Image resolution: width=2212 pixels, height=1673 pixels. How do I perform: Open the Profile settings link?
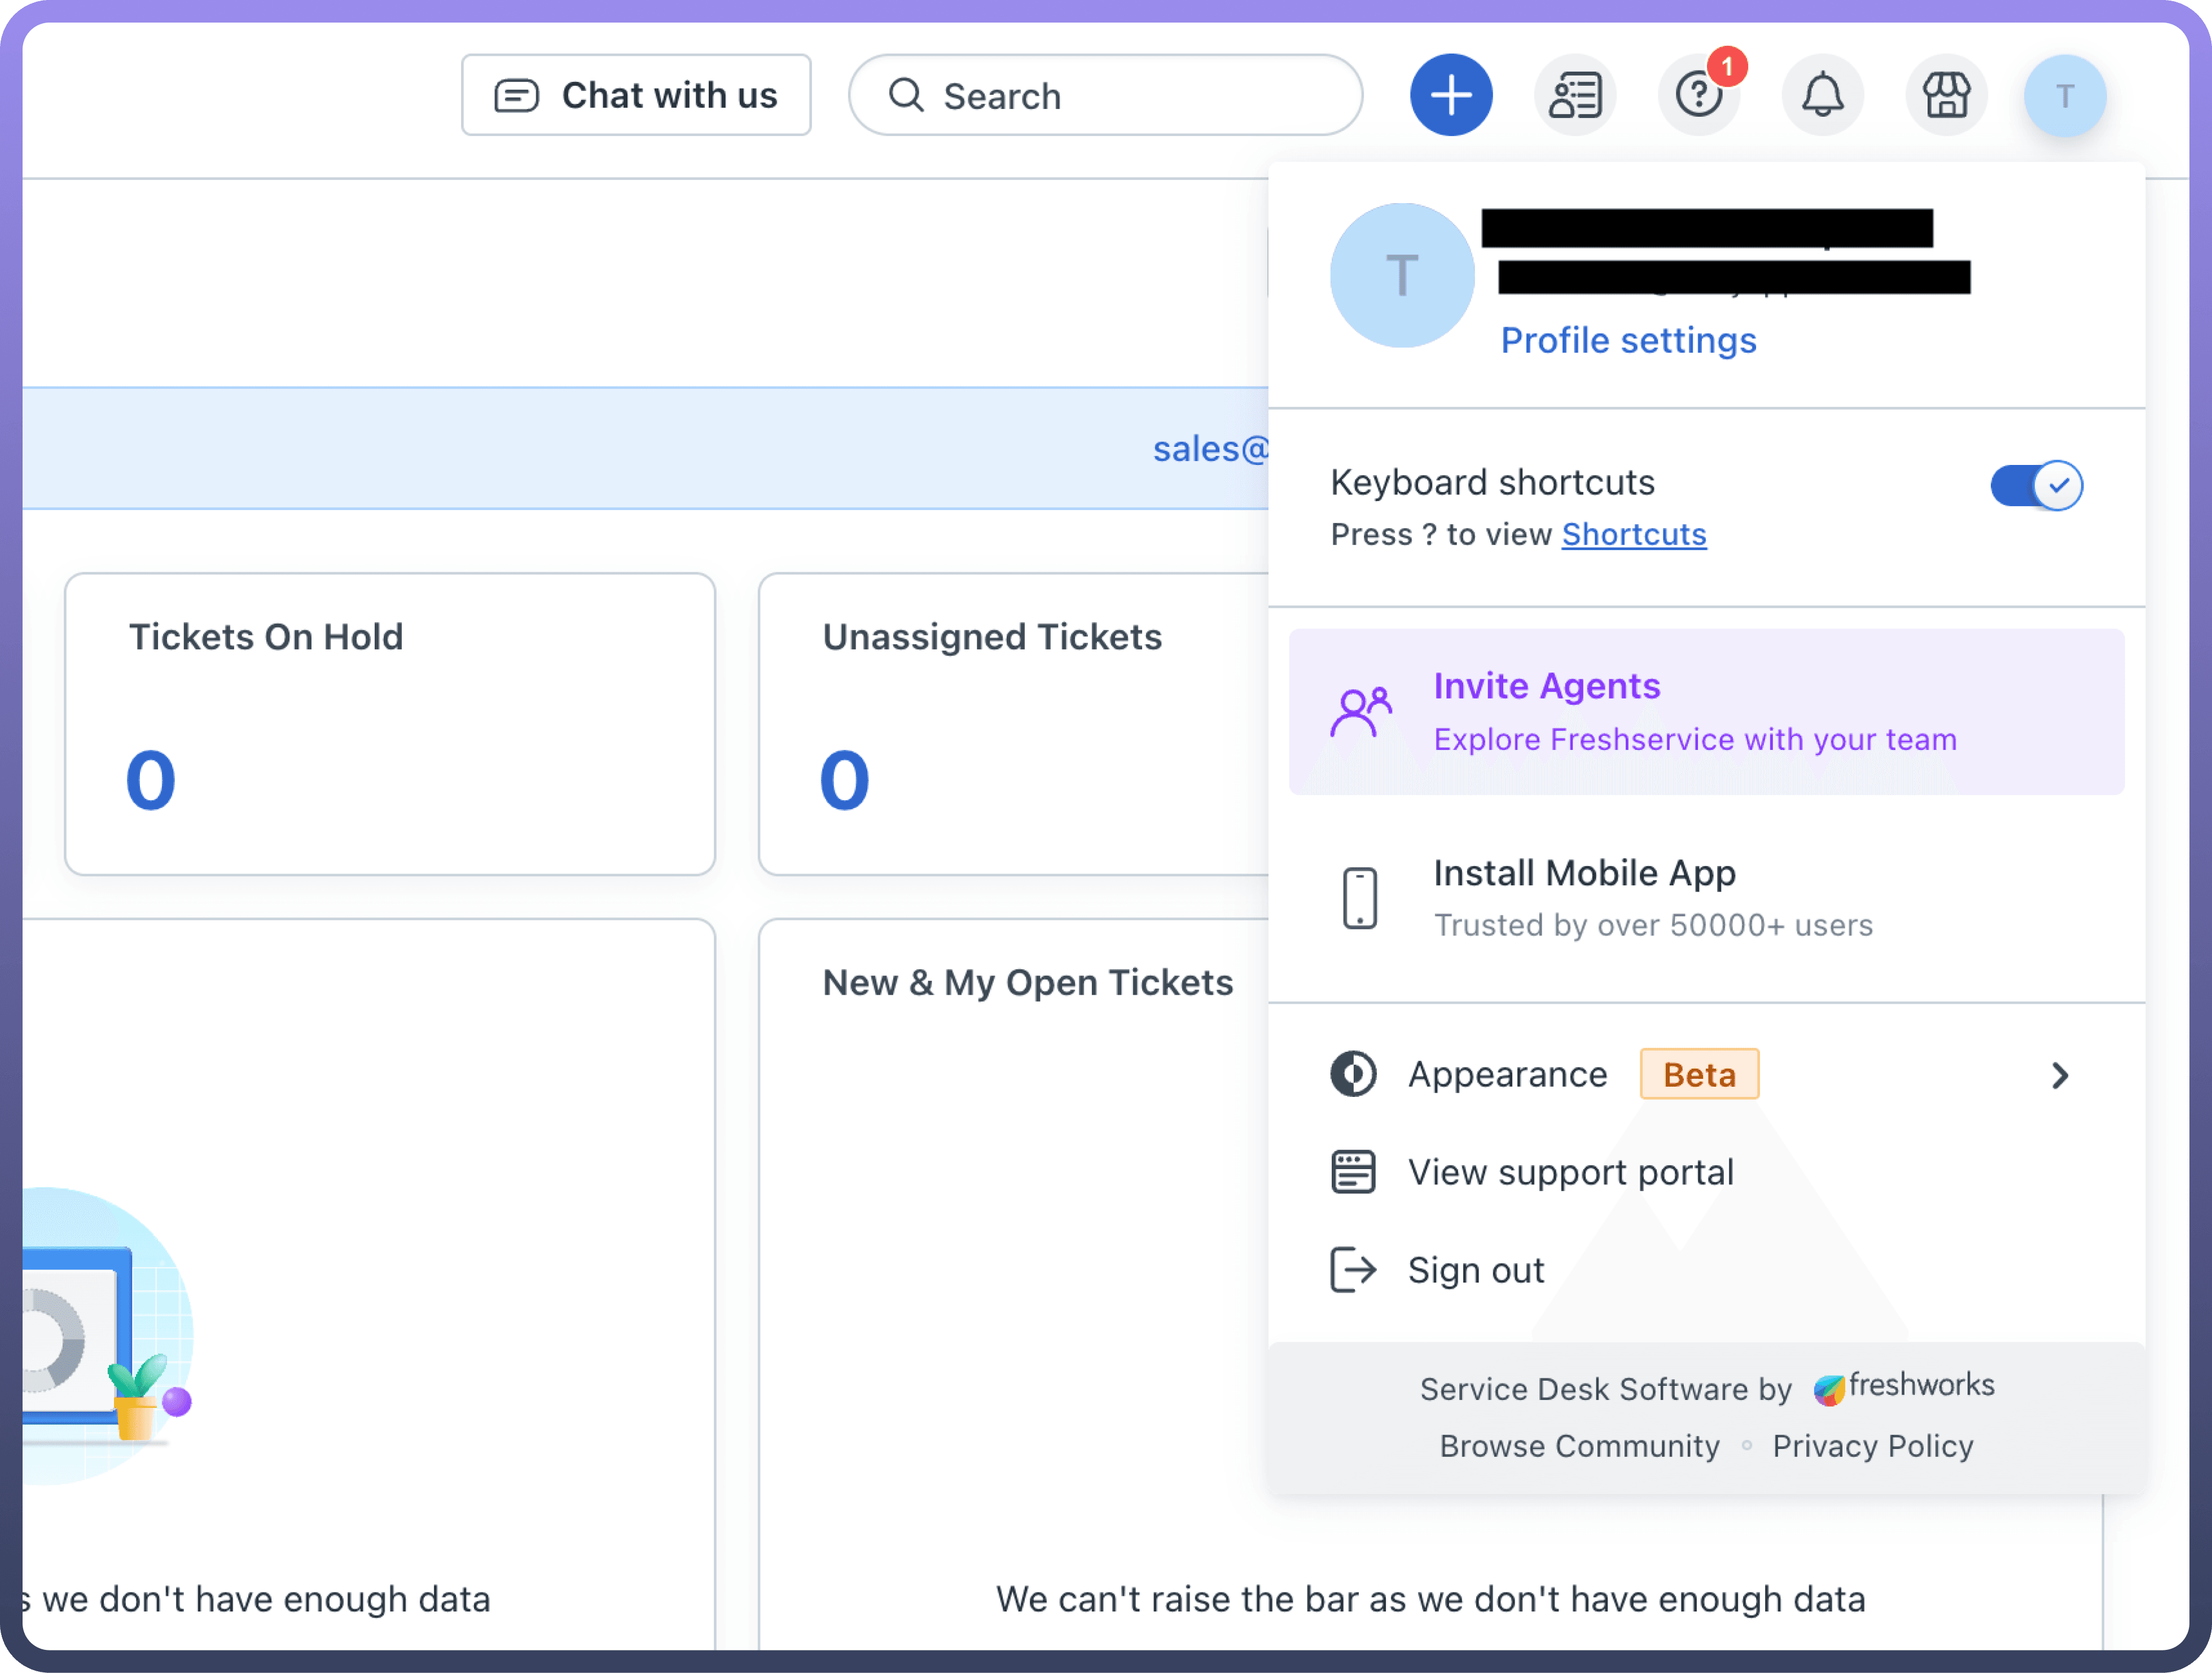coord(1628,341)
